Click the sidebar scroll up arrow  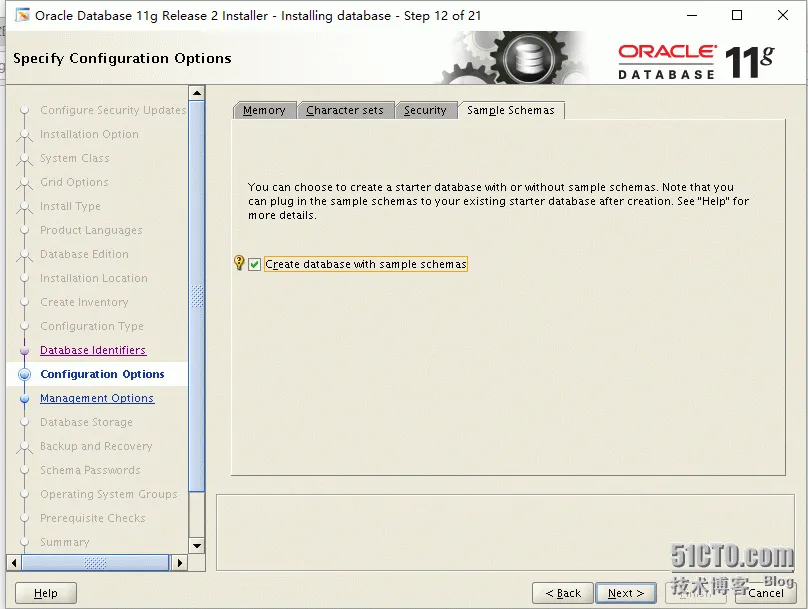[x=197, y=93]
